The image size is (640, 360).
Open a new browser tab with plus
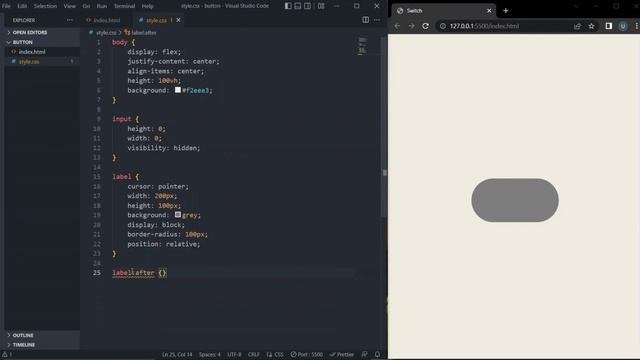(506, 11)
